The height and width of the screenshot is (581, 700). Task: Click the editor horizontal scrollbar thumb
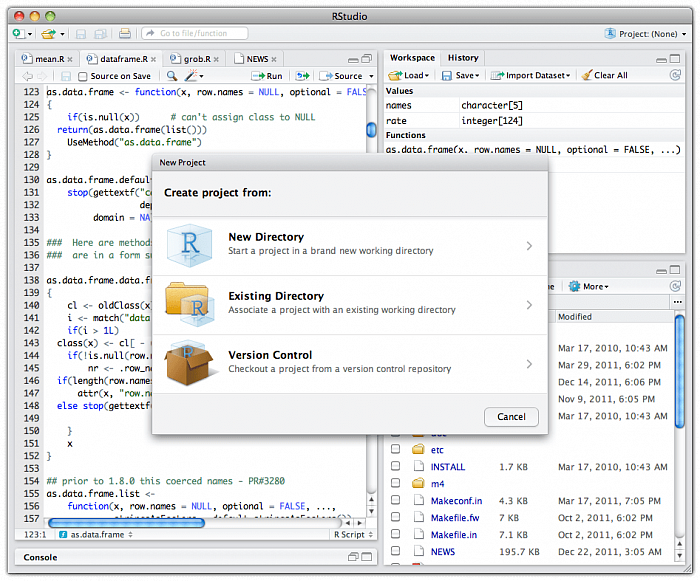click(x=126, y=522)
